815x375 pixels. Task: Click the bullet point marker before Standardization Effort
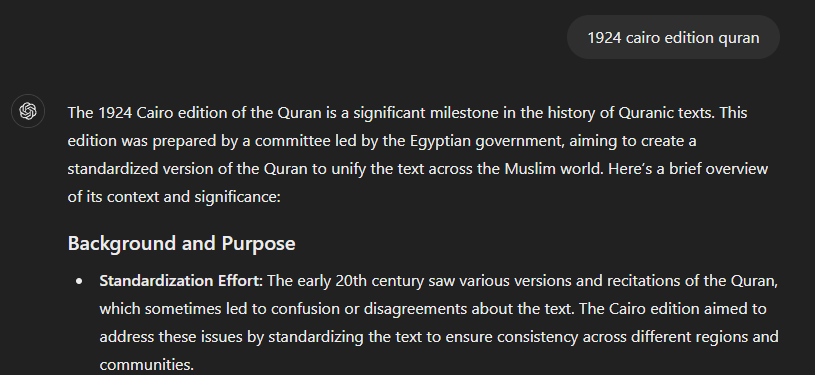click(79, 281)
